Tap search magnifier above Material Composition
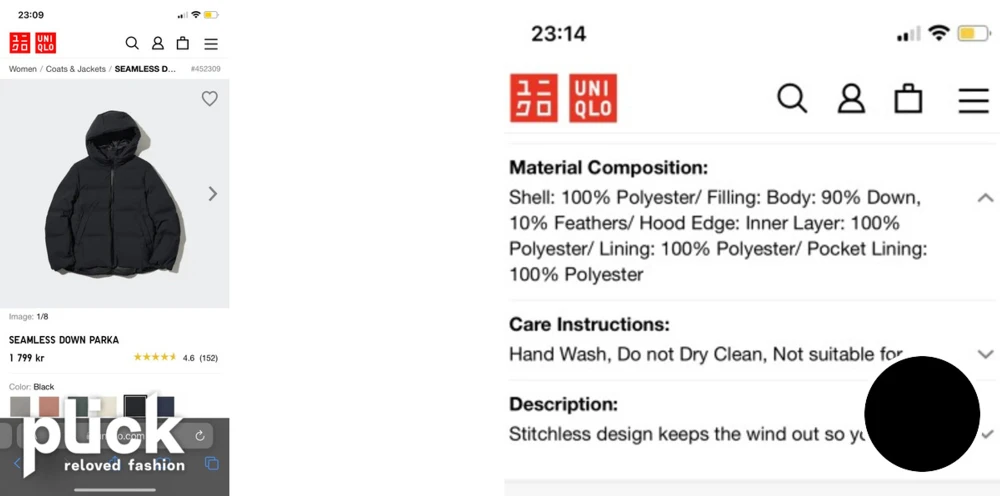1000x496 pixels. pyautogui.click(x=792, y=99)
